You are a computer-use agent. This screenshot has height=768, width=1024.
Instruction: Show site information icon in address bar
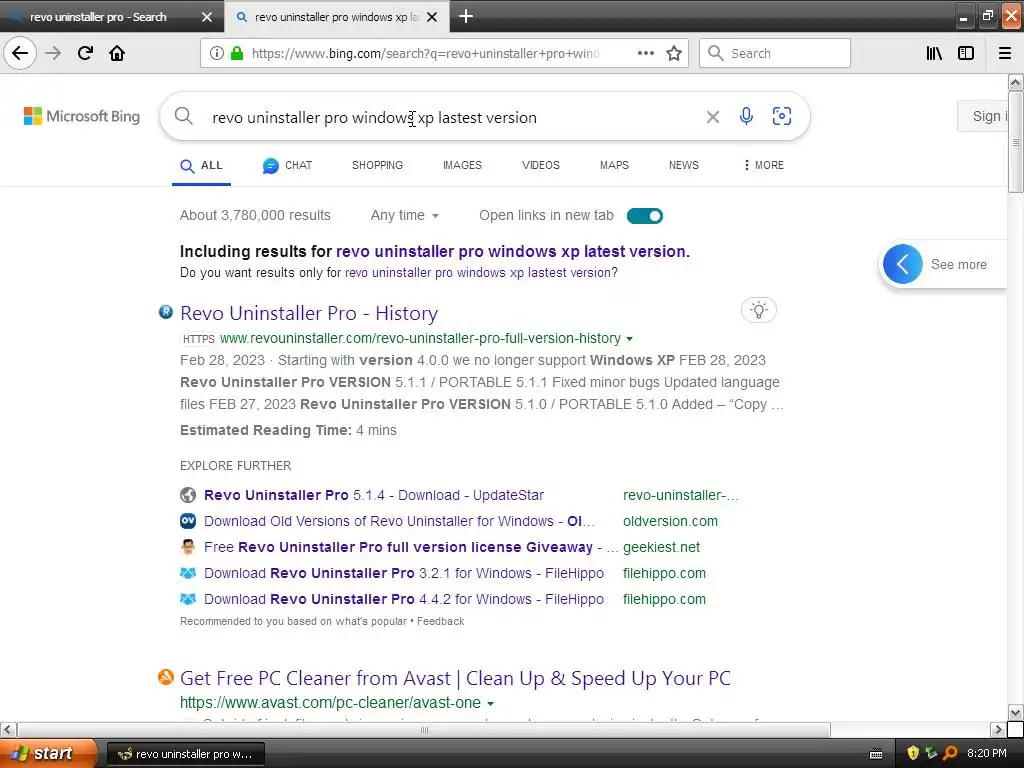tap(217, 53)
